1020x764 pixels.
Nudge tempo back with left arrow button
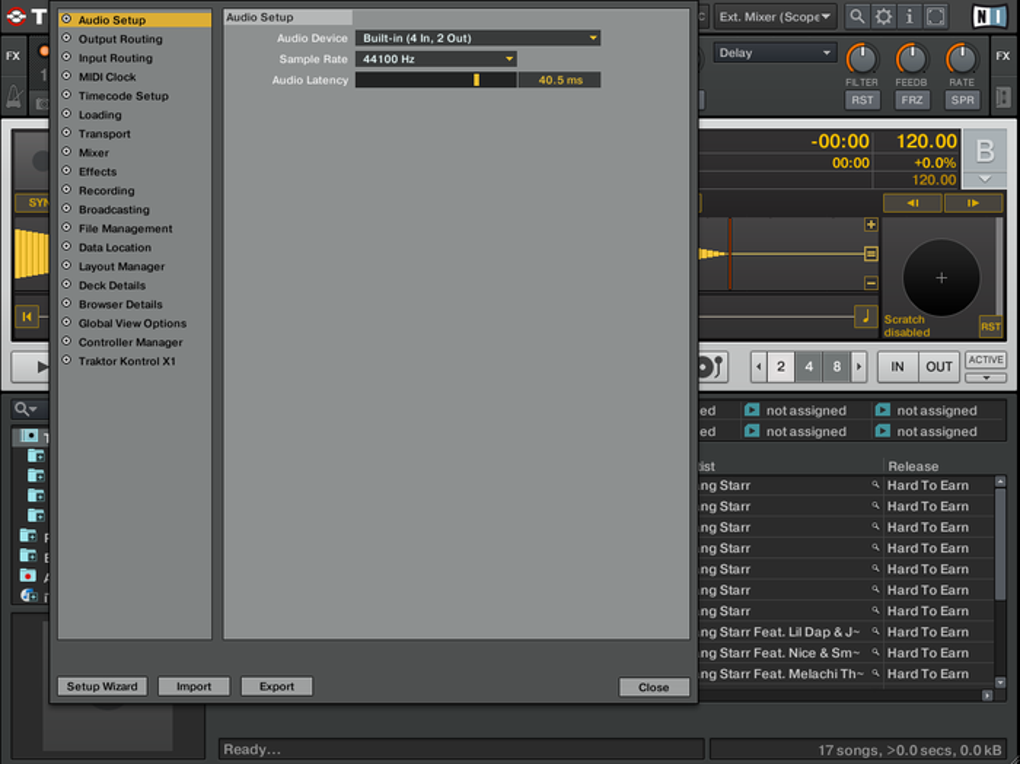click(912, 203)
